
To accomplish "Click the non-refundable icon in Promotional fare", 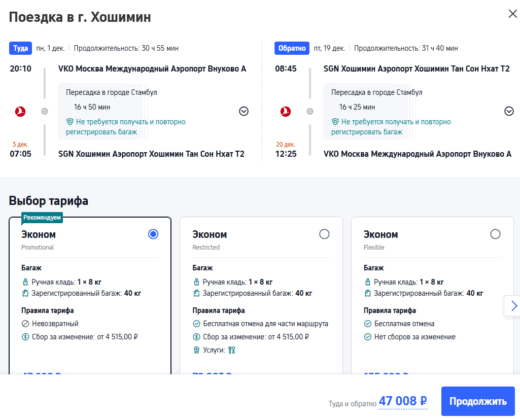I will click(25, 324).
